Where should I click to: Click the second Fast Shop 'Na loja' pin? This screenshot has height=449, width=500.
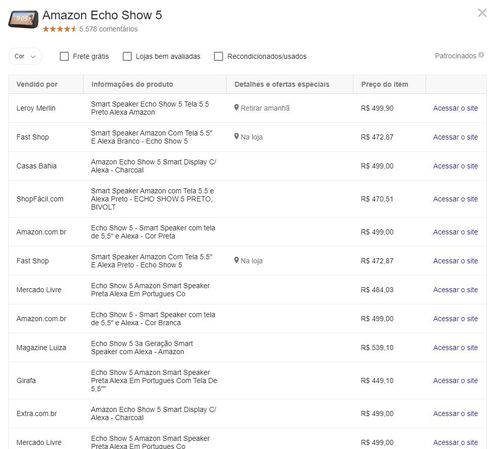tap(236, 260)
